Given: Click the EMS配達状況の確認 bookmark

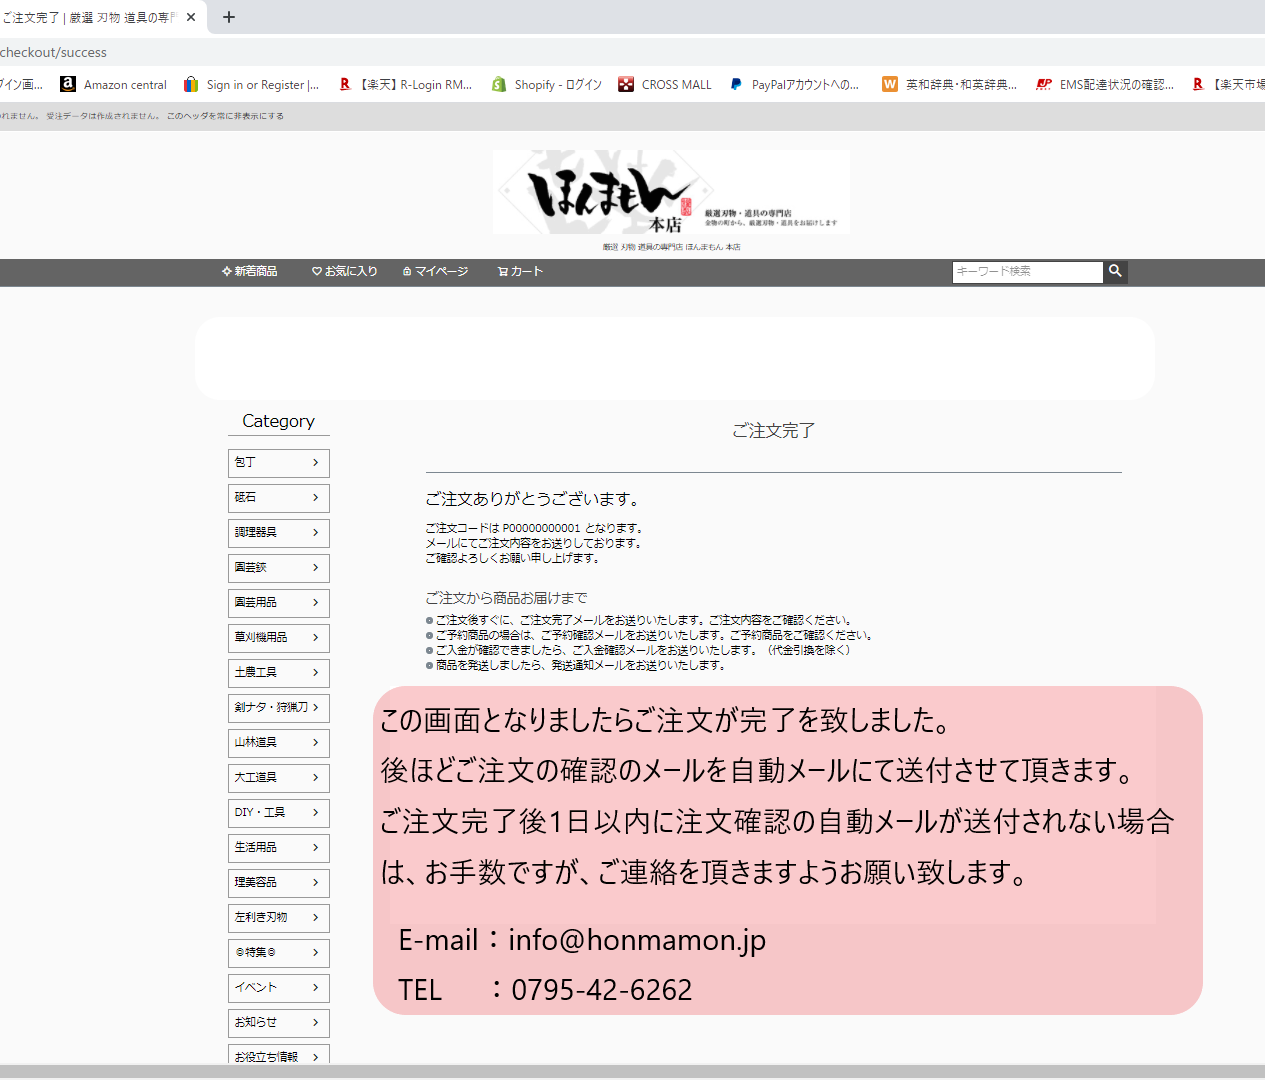Looking at the screenshot, I should point(1108,84).
